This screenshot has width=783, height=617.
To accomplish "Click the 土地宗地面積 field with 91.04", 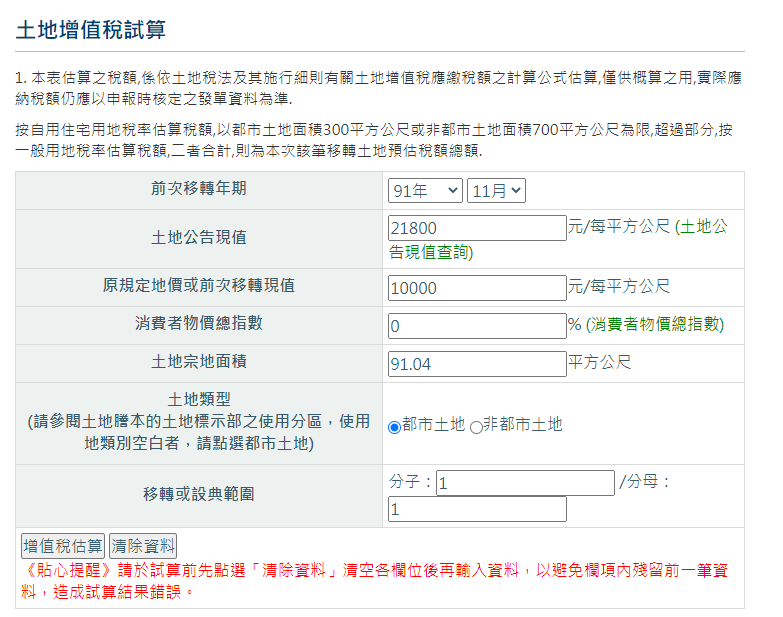I will (x=477, y=363).
